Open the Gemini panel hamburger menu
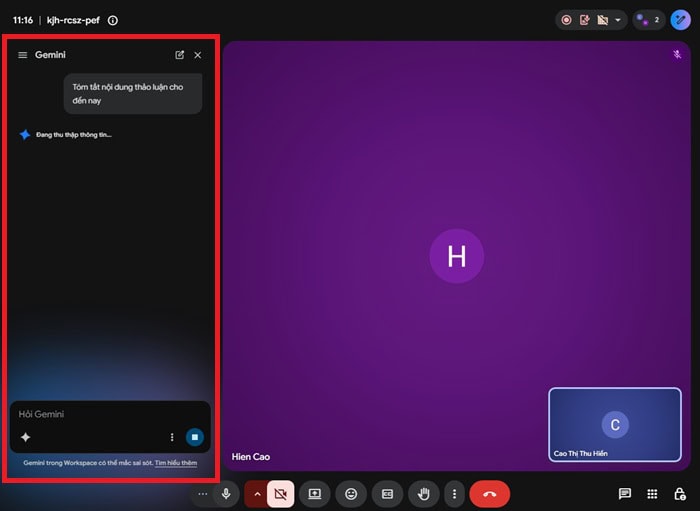Viewport: 700px width, 511px height. 22,55
